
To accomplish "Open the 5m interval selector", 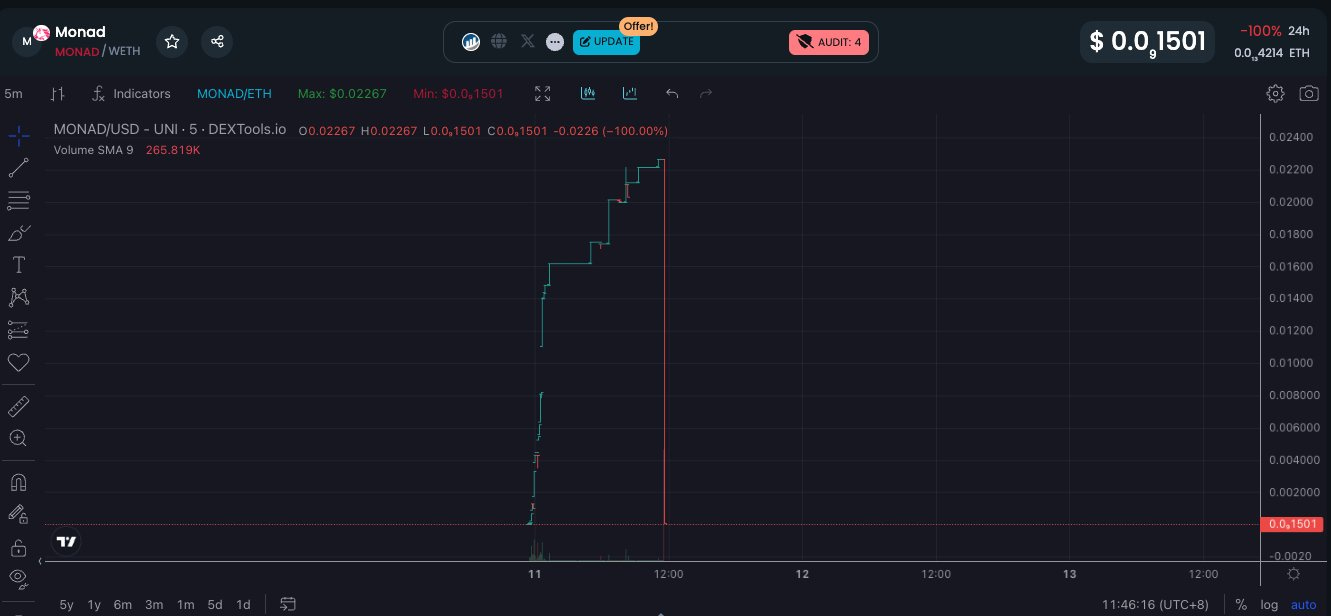I will pos(14,93).
